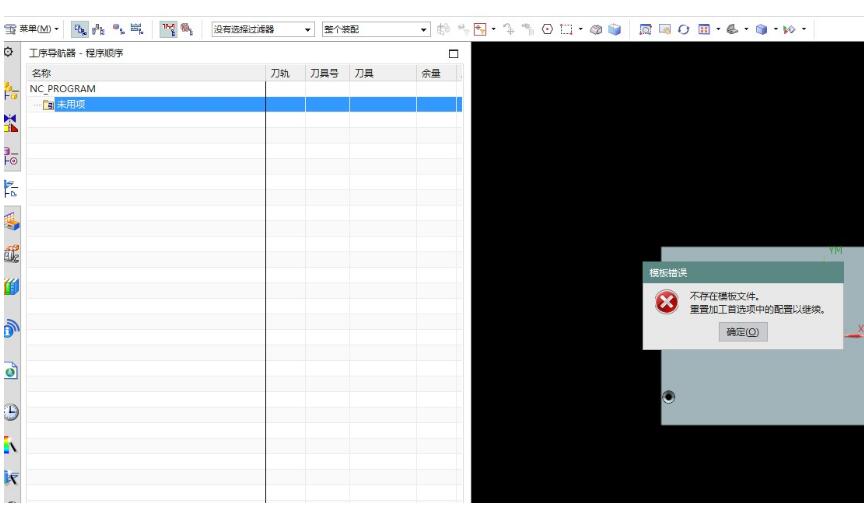
Task: Open the Reuse Library books icon
Action: [x=11, y=289]
